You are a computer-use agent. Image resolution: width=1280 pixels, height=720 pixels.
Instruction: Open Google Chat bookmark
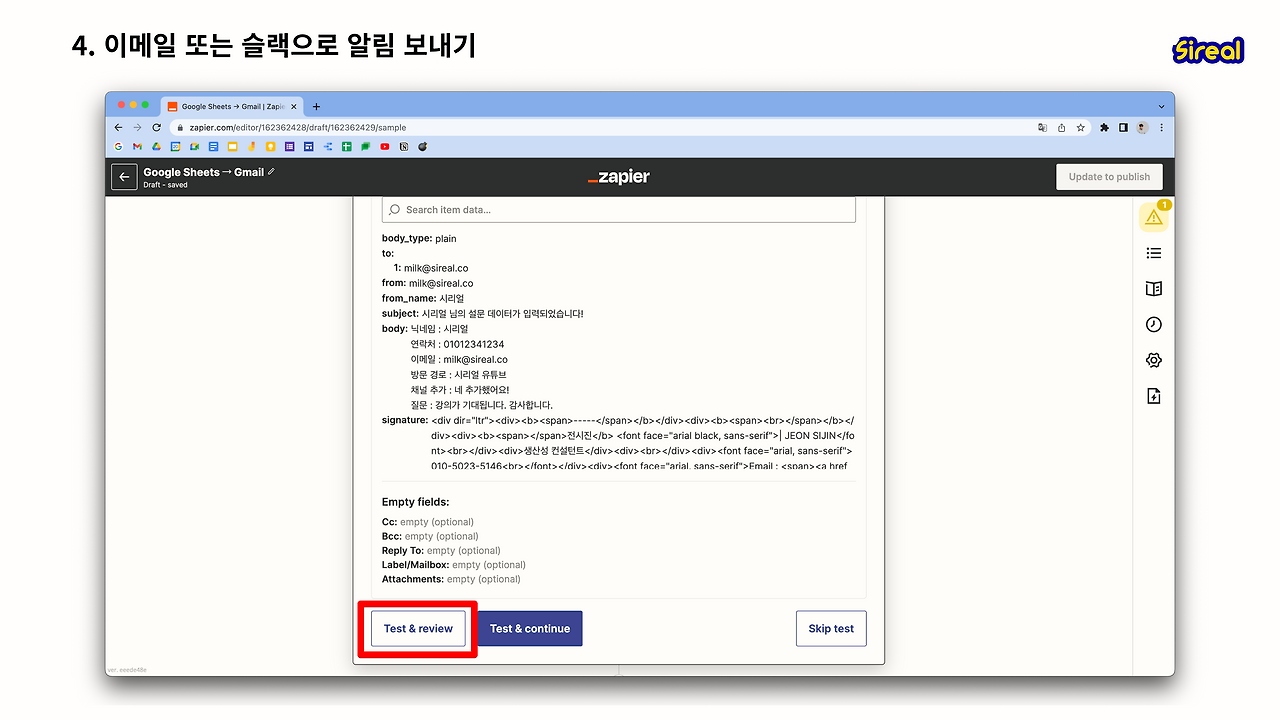tap(366, 147)
